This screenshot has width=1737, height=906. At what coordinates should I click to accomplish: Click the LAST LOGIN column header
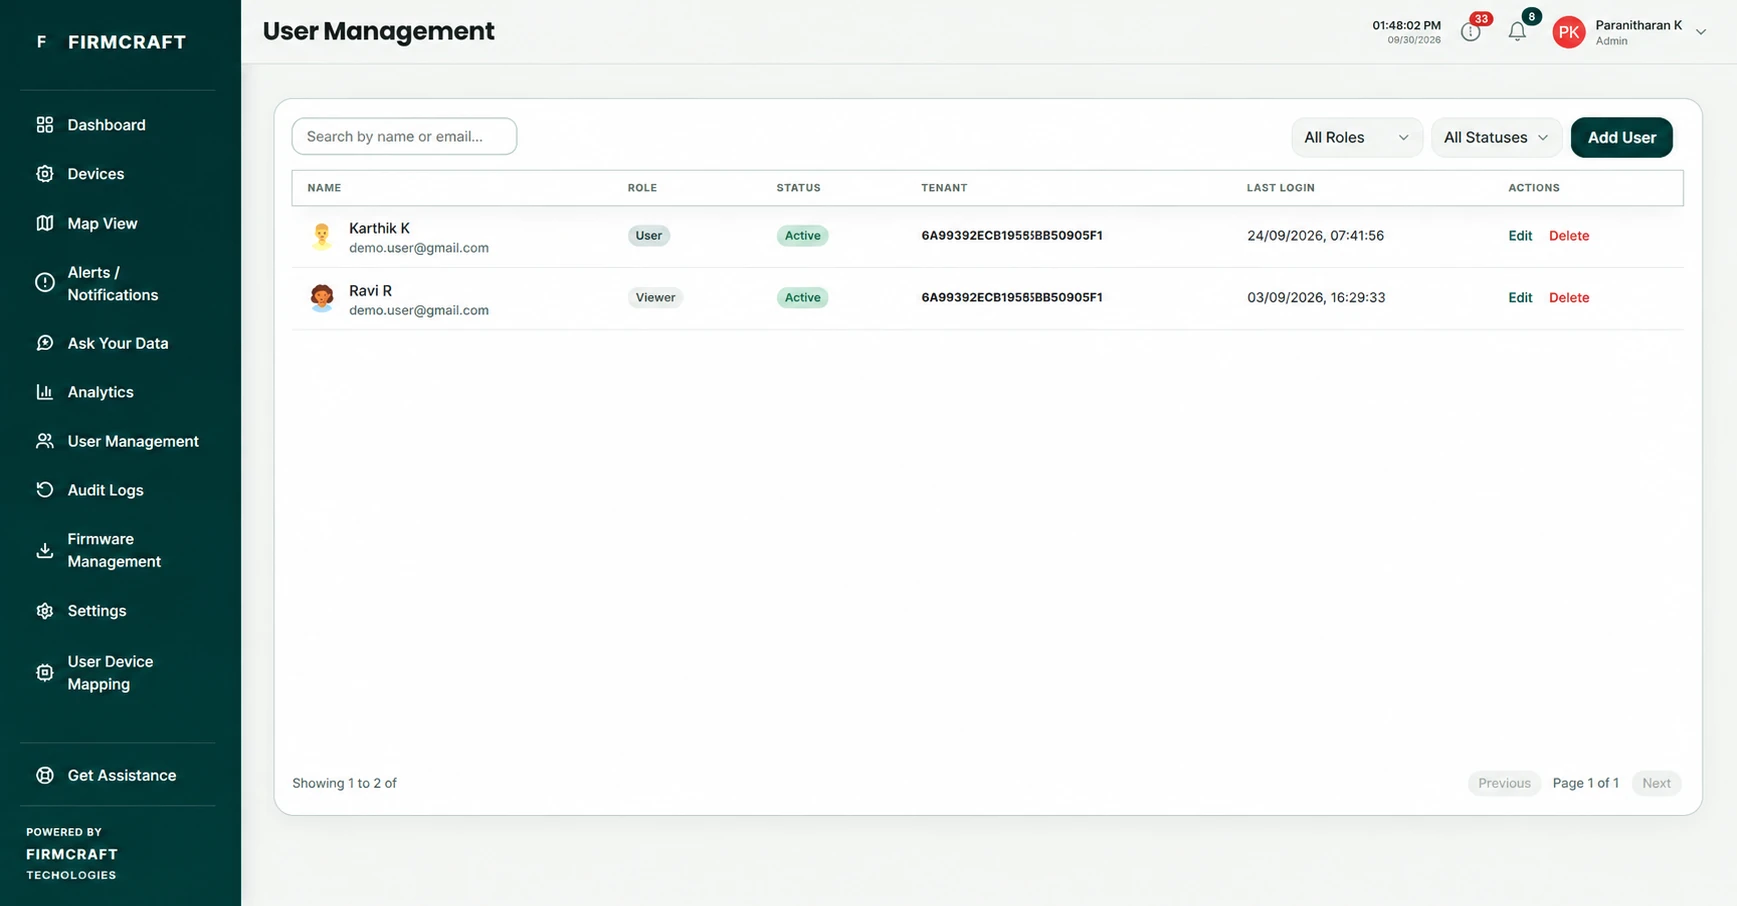tap(1280, 188)
